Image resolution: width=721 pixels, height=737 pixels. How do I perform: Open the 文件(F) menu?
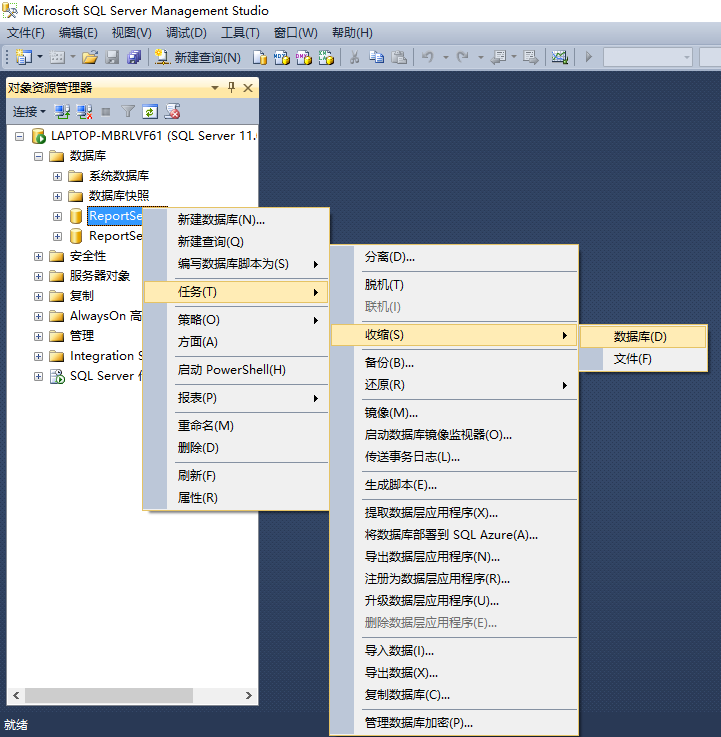click(26, 33)
